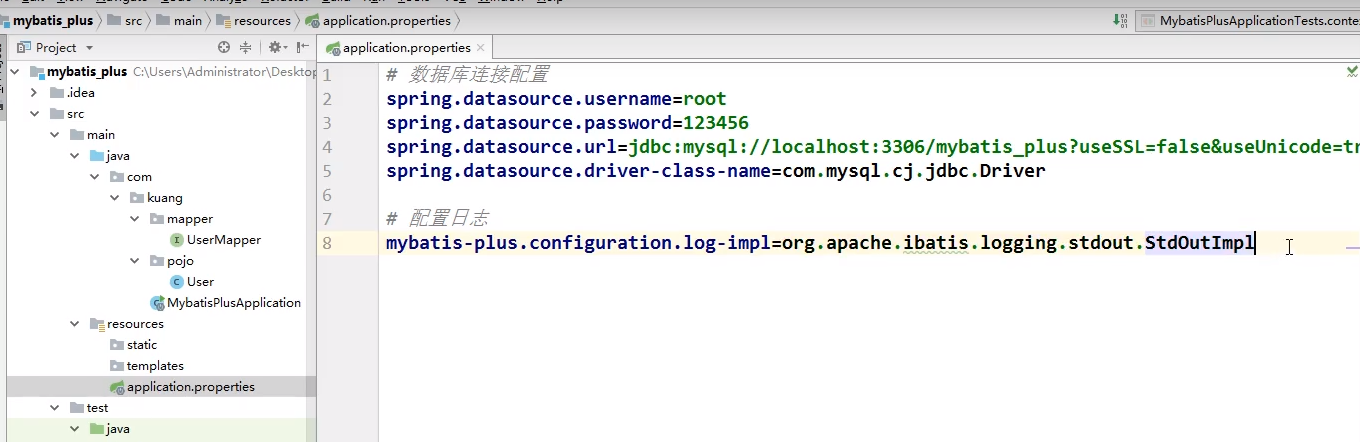Select static folder in tree
Viewport: 1360px width, 442px height.
tap(142, 345)
